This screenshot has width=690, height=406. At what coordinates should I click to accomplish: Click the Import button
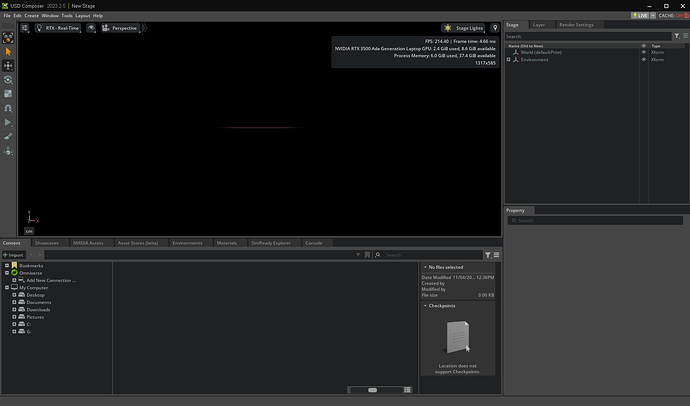point(13,255)
